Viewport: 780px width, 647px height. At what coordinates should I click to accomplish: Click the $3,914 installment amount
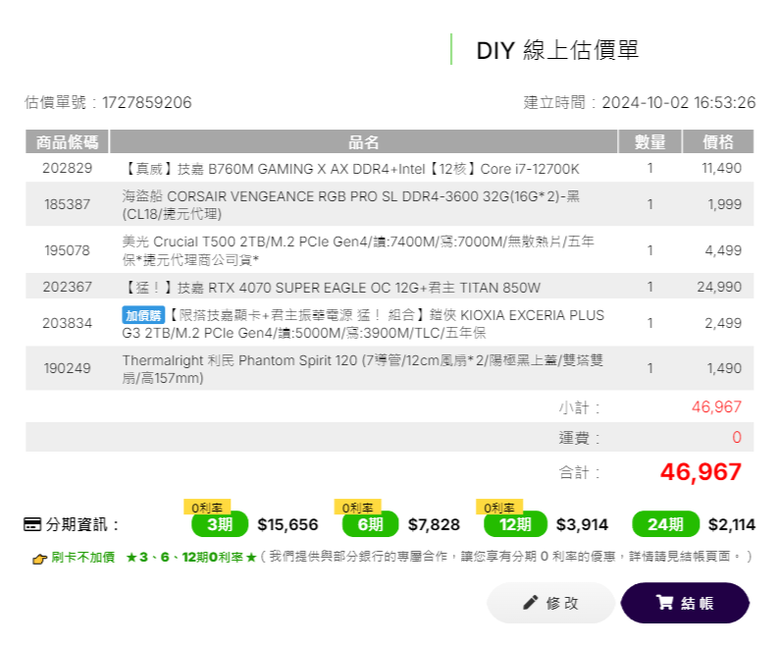pyautogui.click(x=582, y=525)
